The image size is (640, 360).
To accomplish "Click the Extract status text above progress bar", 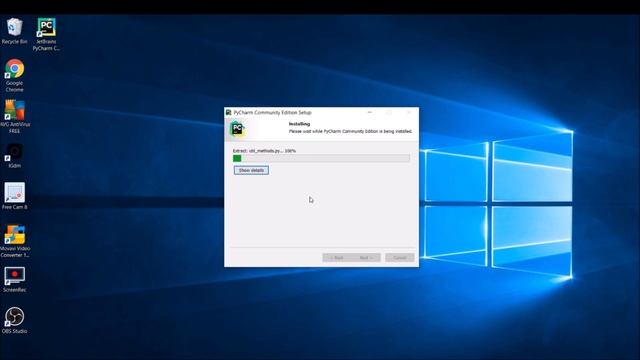I will click(264, 151).
